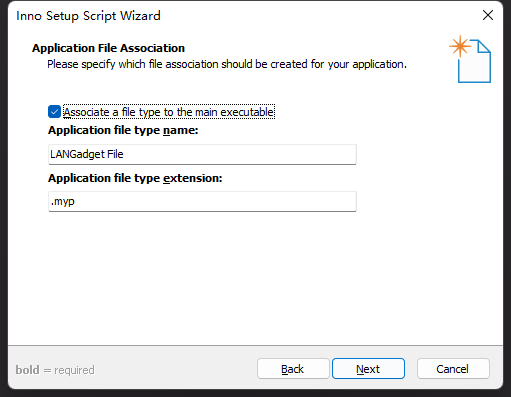Click the 'Application File Association' heading
511x397 pixels.
tap(108, 48)
